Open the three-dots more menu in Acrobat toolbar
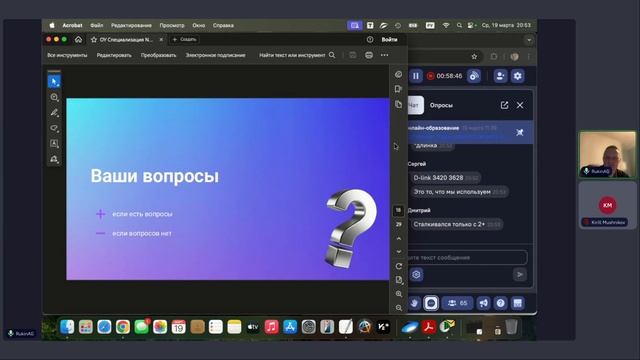This screenshot has height=360, width=640. [x=384, y=55]
